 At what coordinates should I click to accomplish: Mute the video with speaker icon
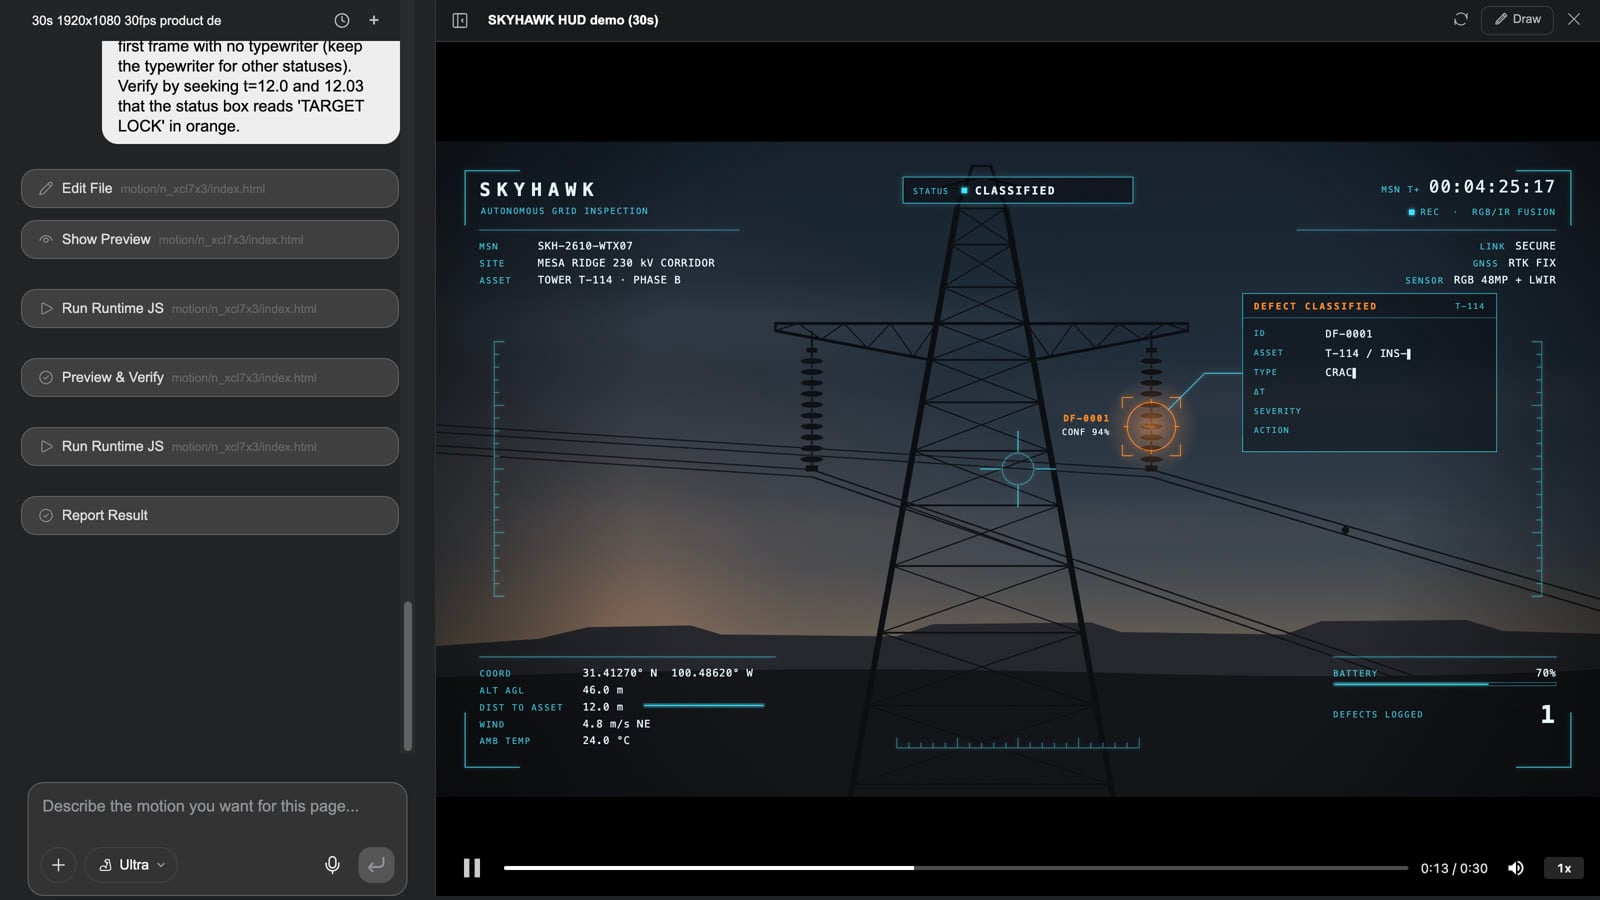coord(1516,868)
